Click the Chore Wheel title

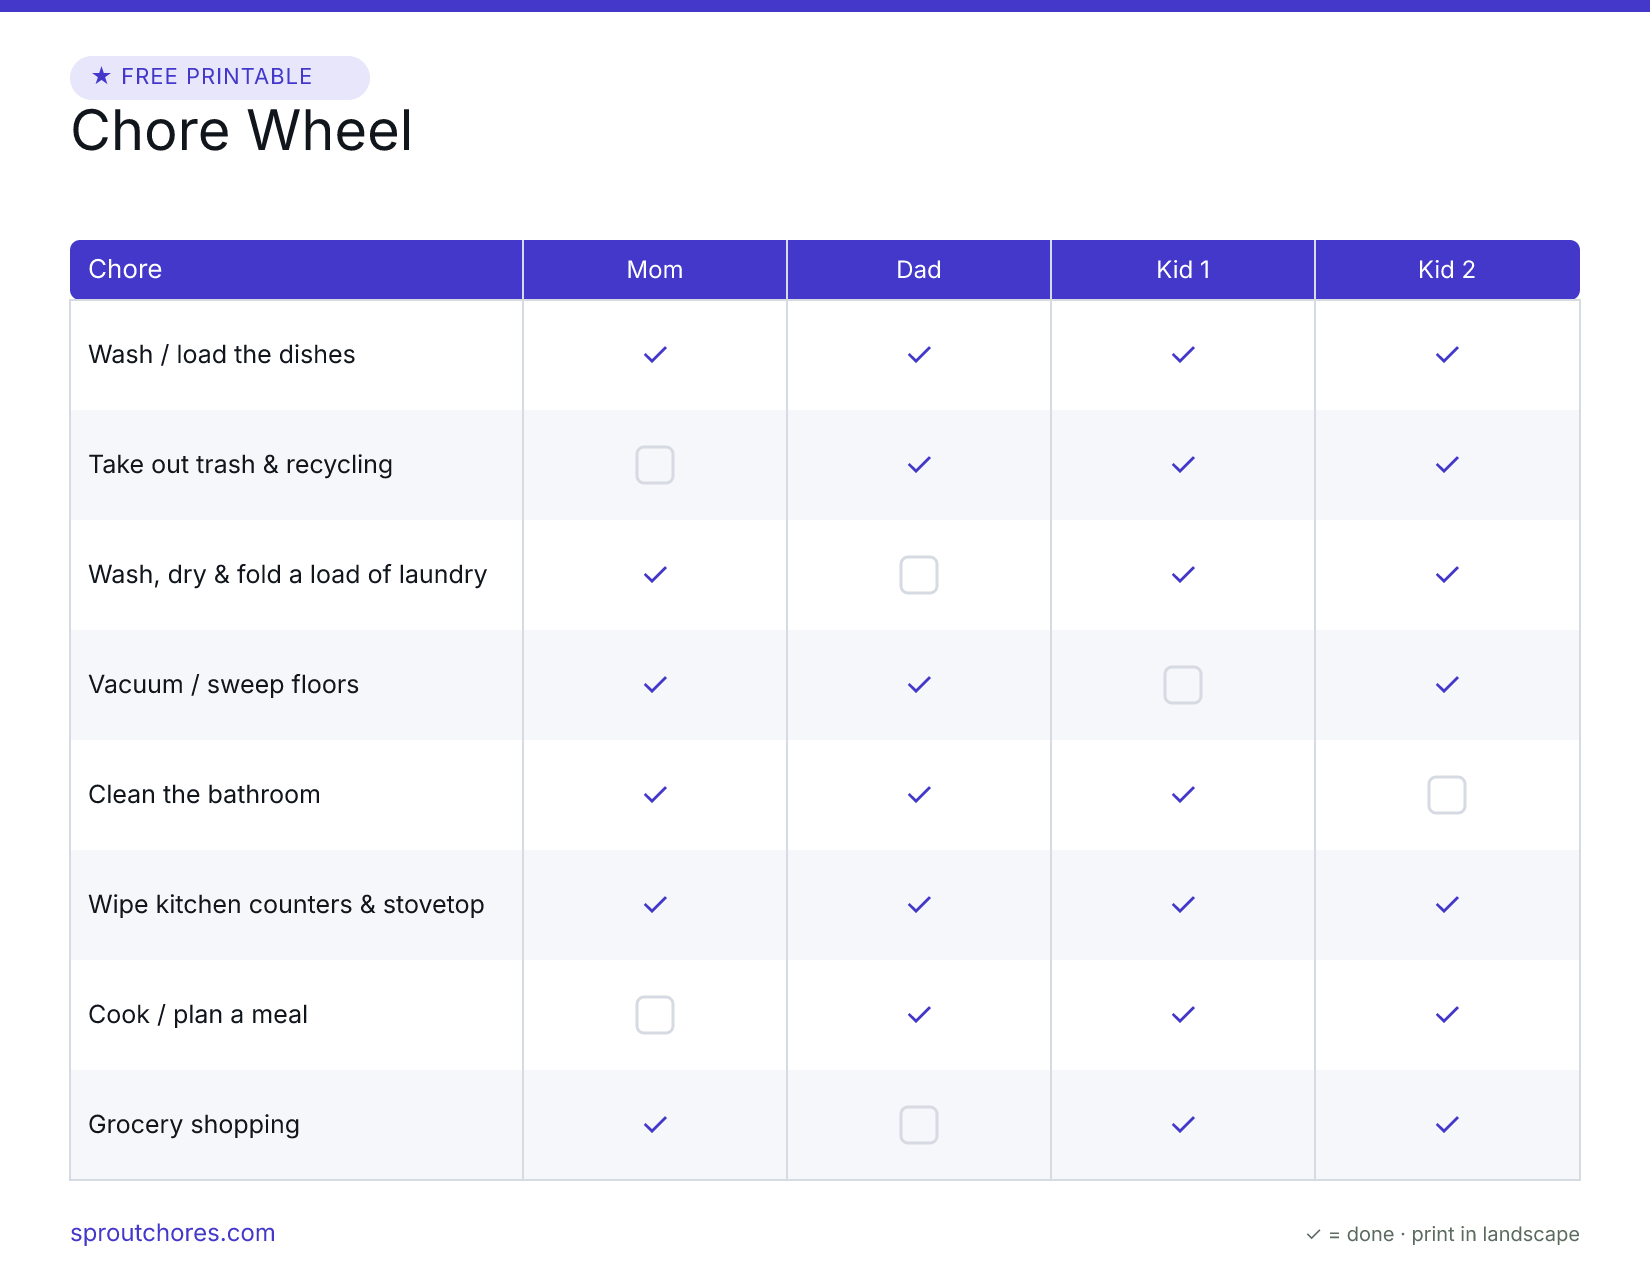coord(241,131)
